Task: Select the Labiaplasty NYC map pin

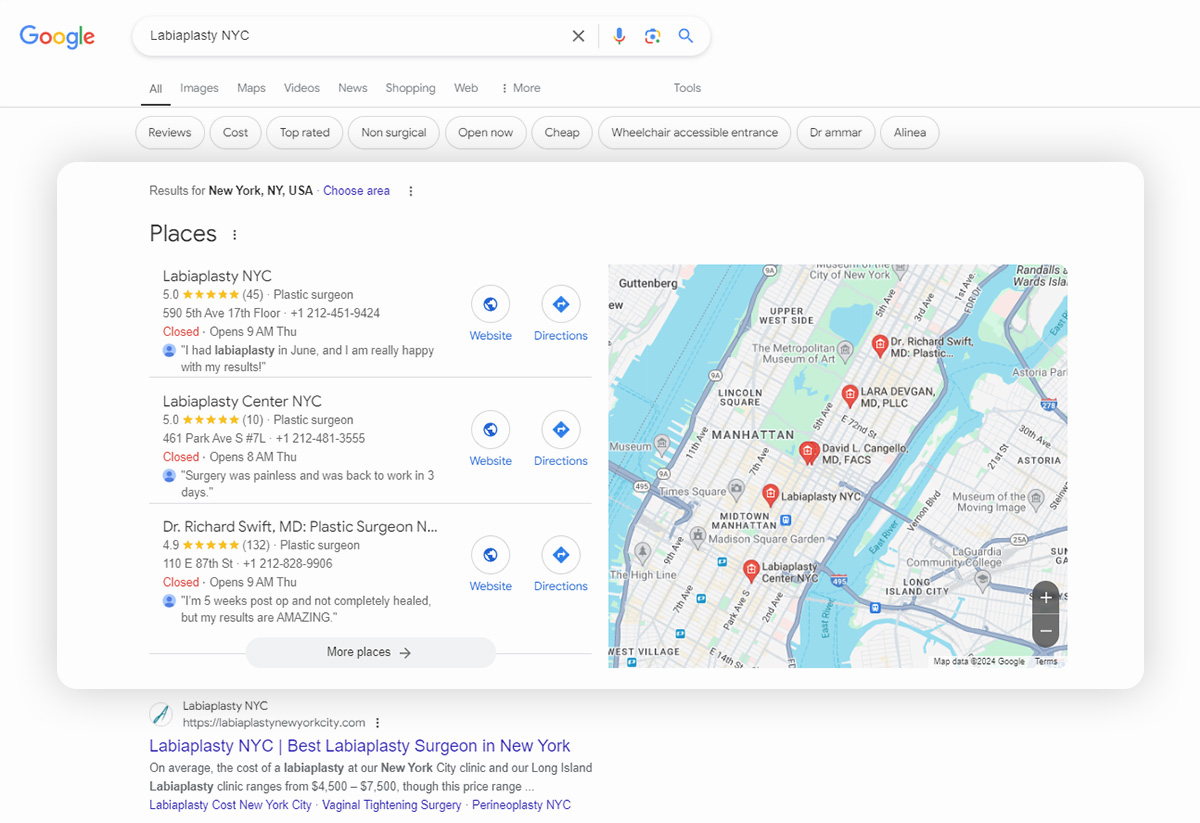Action: coord(770,494)
